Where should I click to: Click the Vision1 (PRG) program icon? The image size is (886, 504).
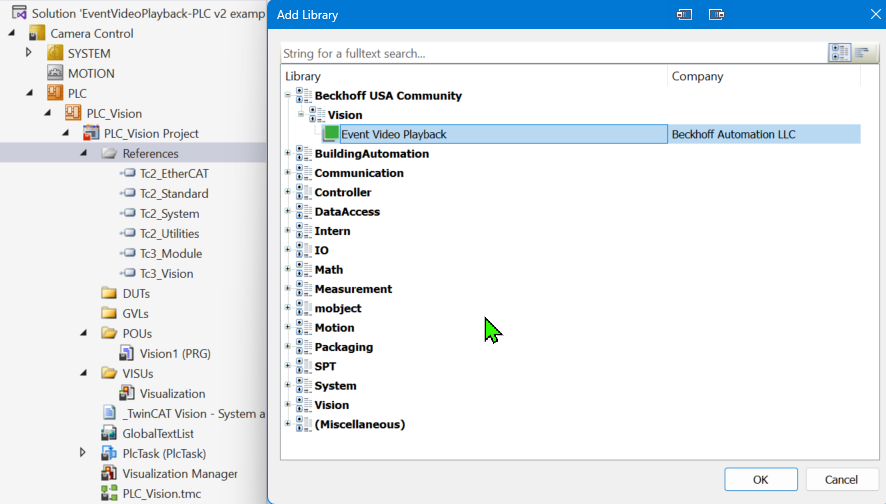pos(127,353)
